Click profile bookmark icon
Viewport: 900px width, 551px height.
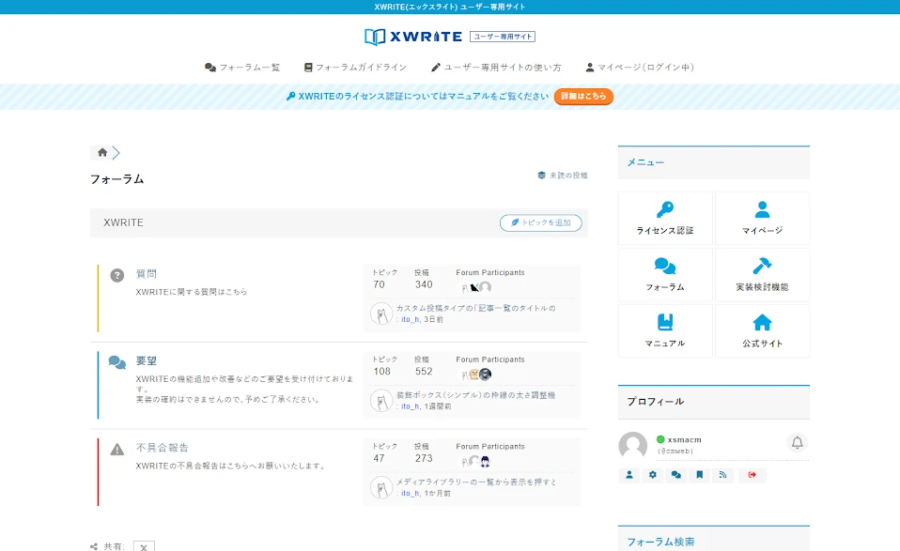[700, 475]
